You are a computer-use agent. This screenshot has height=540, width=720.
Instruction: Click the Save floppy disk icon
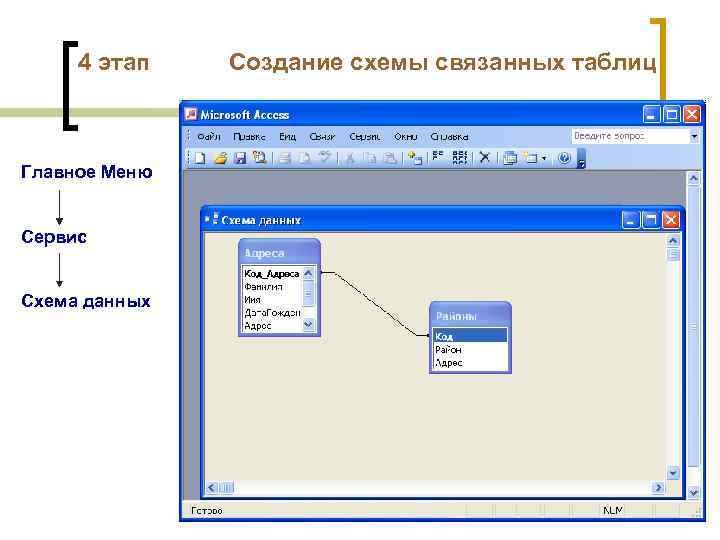click(x=240, y=158)
